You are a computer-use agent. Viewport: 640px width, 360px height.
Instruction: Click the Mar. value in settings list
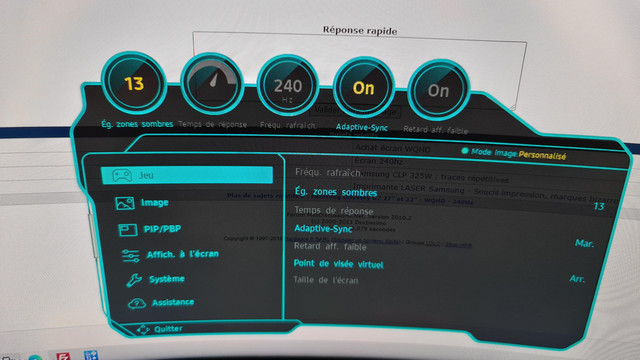coord(584,244)
